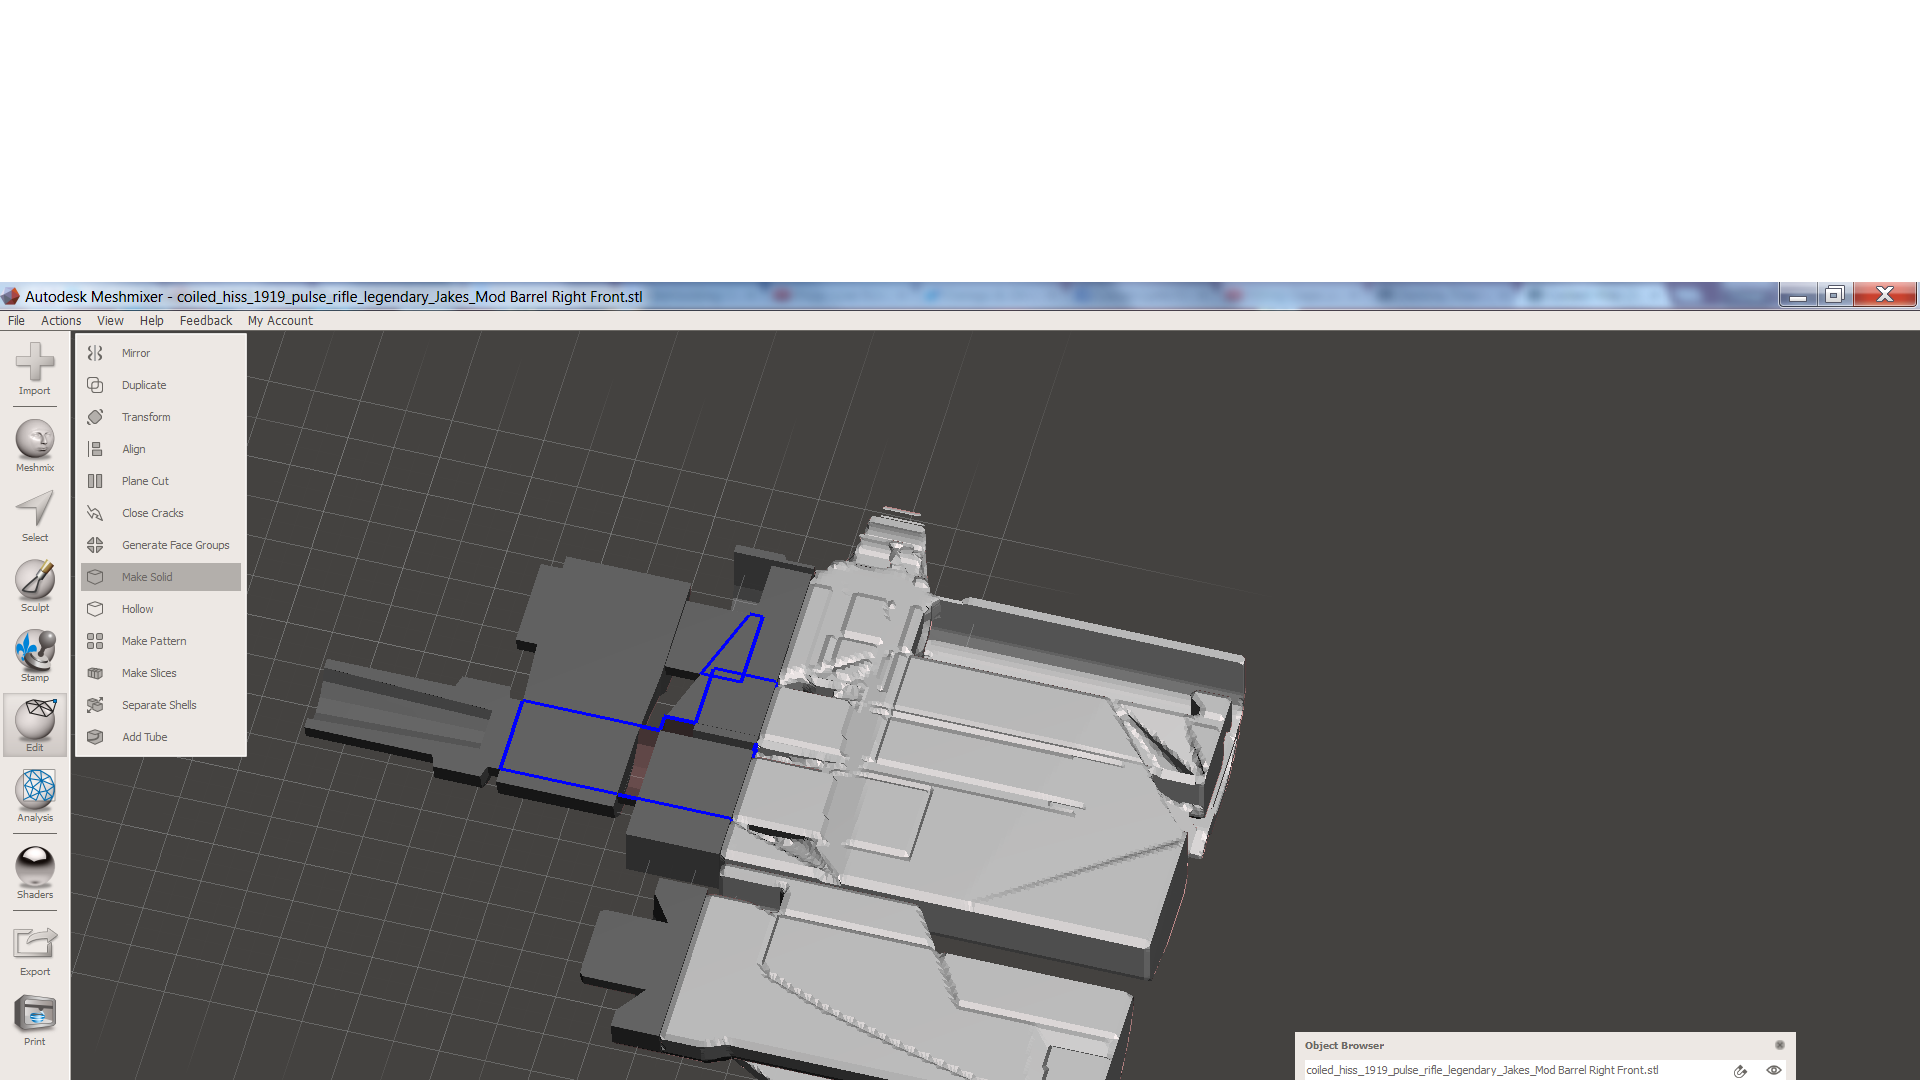Click the Make Solid icon

coord(95,577)
